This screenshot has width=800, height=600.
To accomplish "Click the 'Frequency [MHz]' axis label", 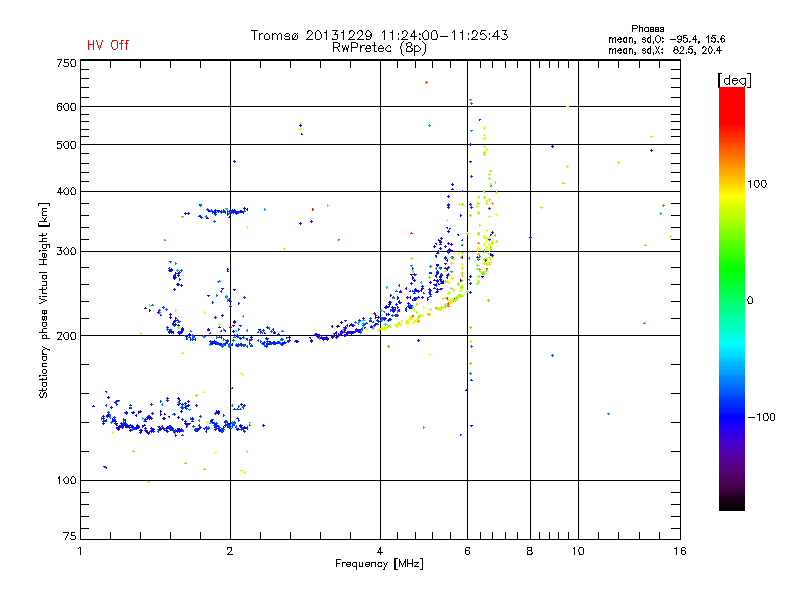I will 379,563.
